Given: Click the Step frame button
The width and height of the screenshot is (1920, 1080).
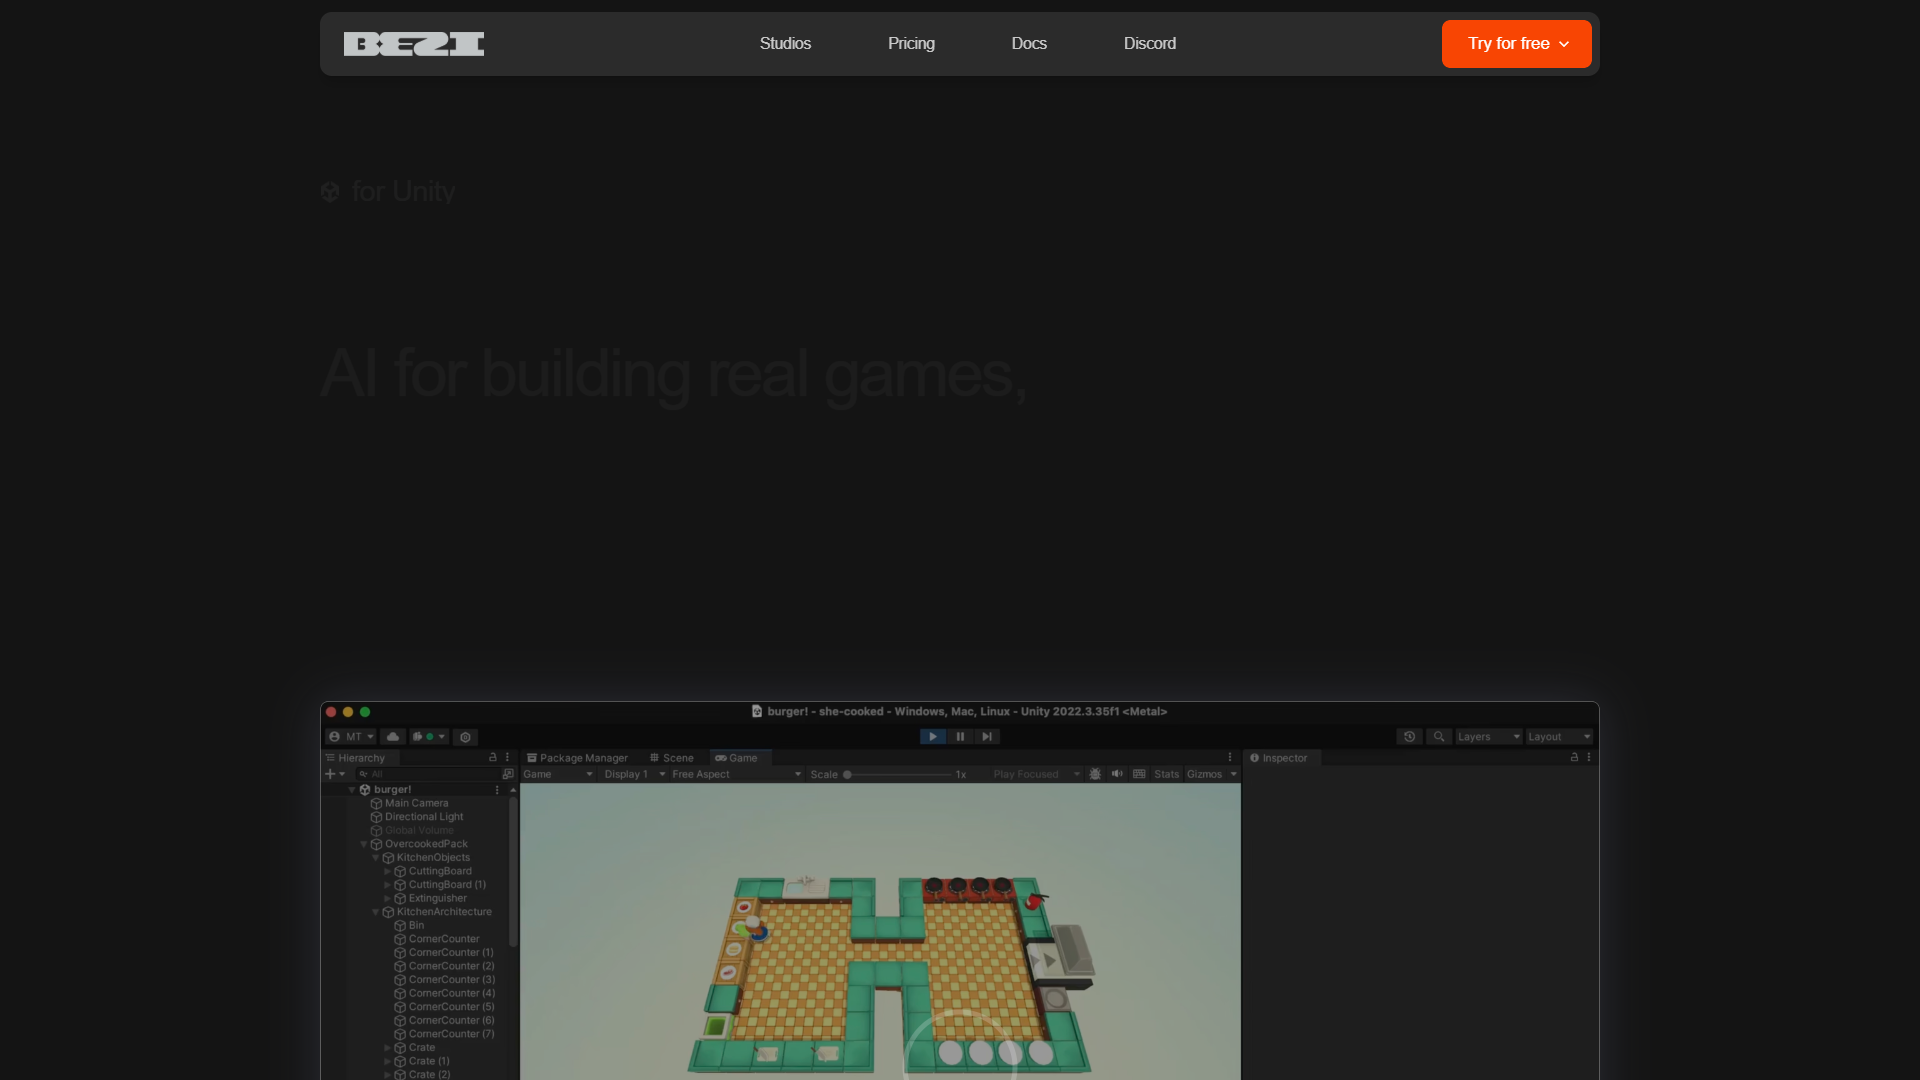Looking at the screenshot, I should click(x=987, y=737).
